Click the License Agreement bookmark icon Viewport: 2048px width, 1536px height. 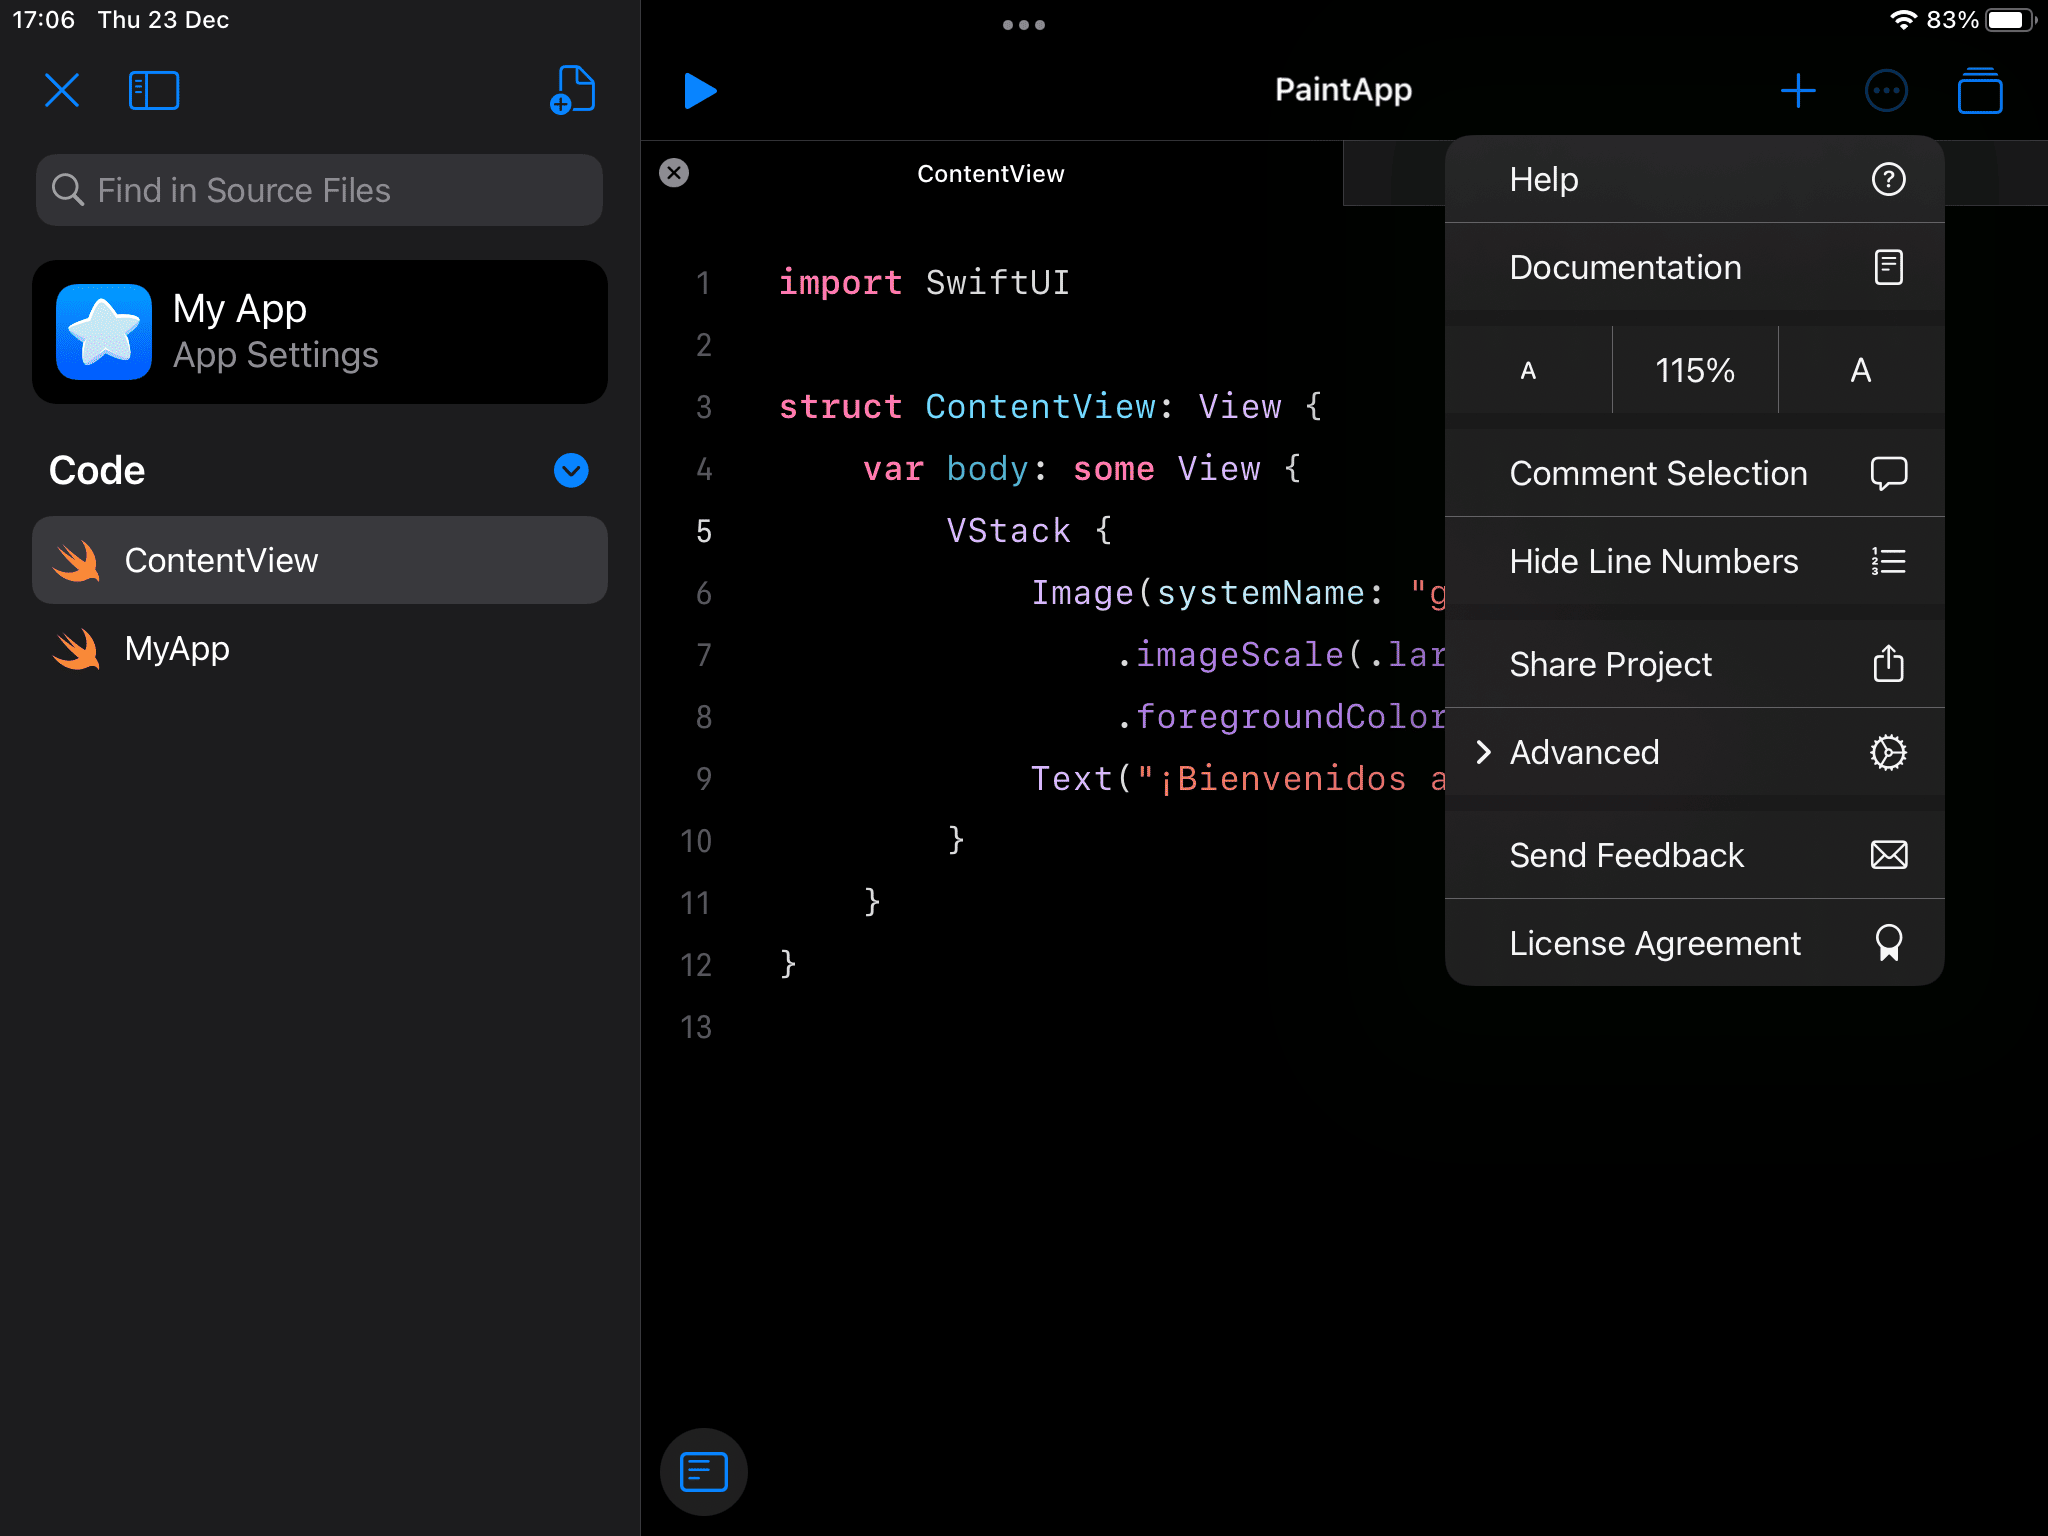[1890, 941]
